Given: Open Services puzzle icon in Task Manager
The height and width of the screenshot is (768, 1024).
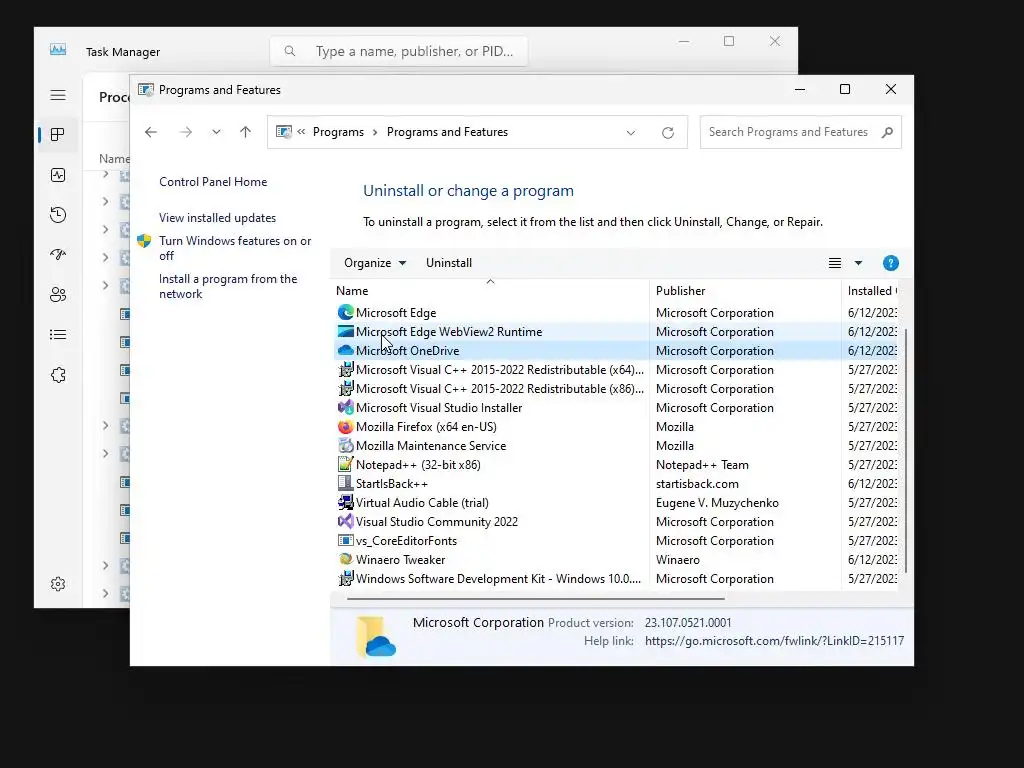Looking at the screenshot, I should coord(58,375).
